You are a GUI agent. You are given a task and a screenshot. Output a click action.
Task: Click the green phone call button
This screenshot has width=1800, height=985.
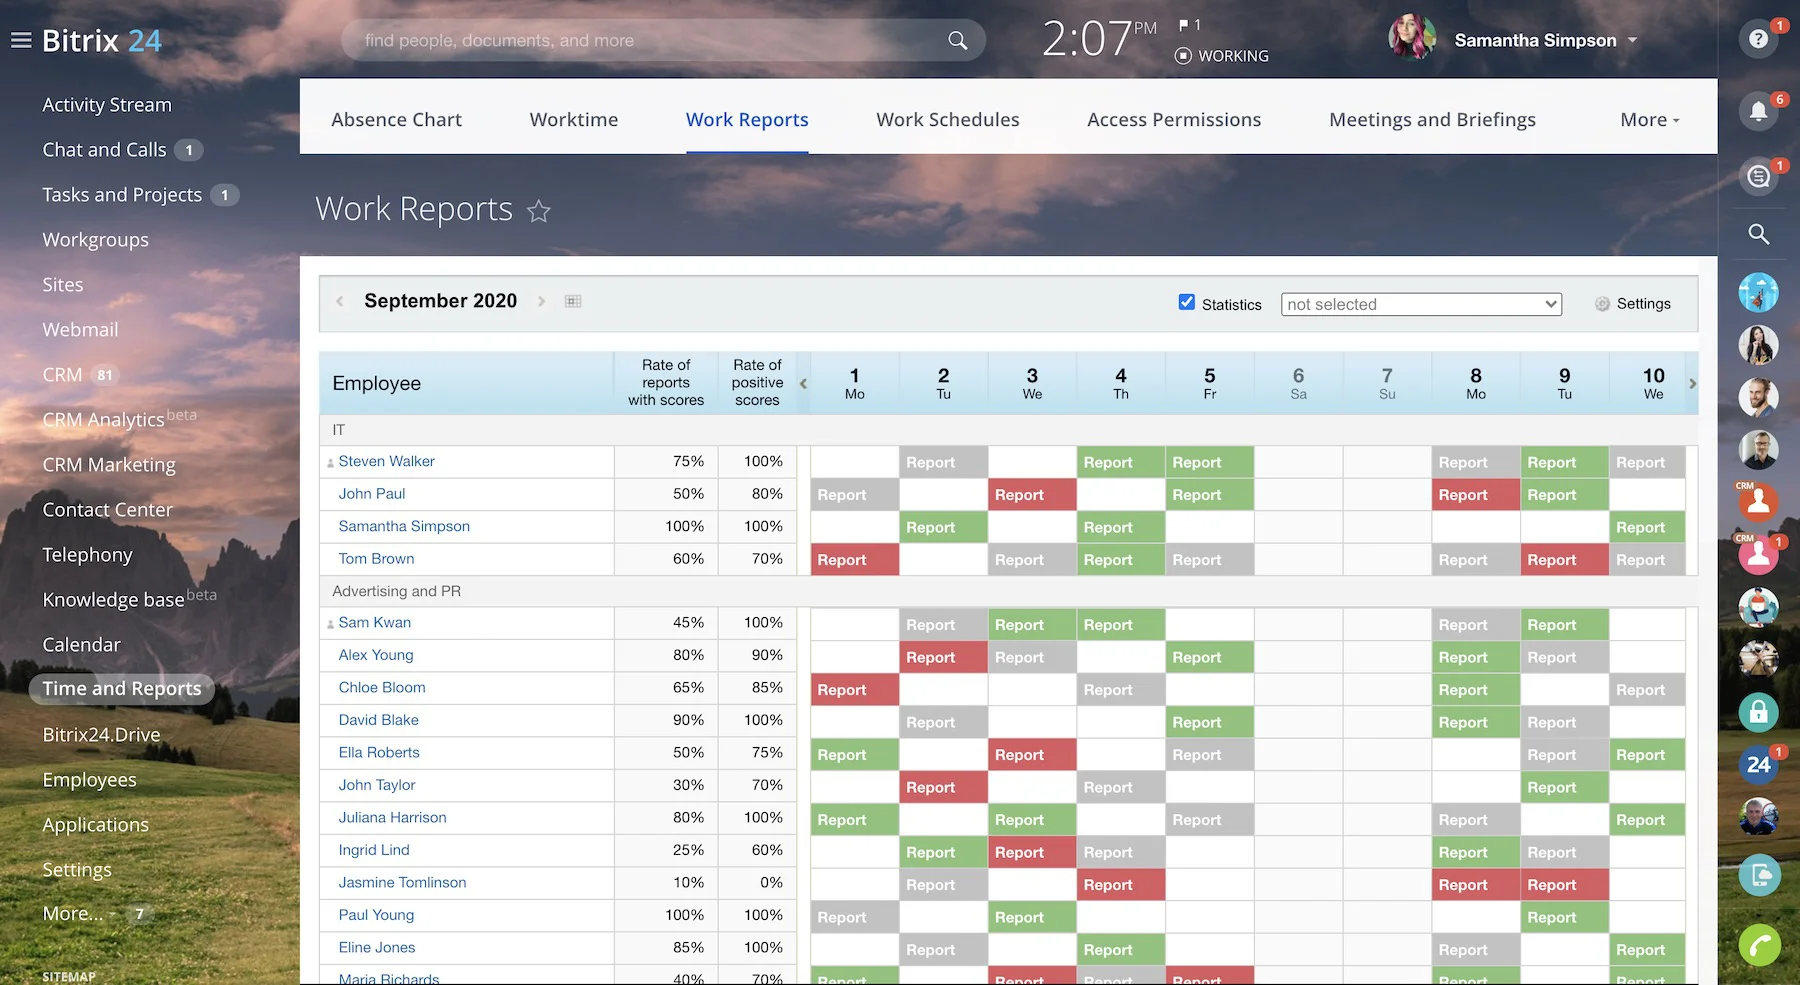(x=1759, y=945)
